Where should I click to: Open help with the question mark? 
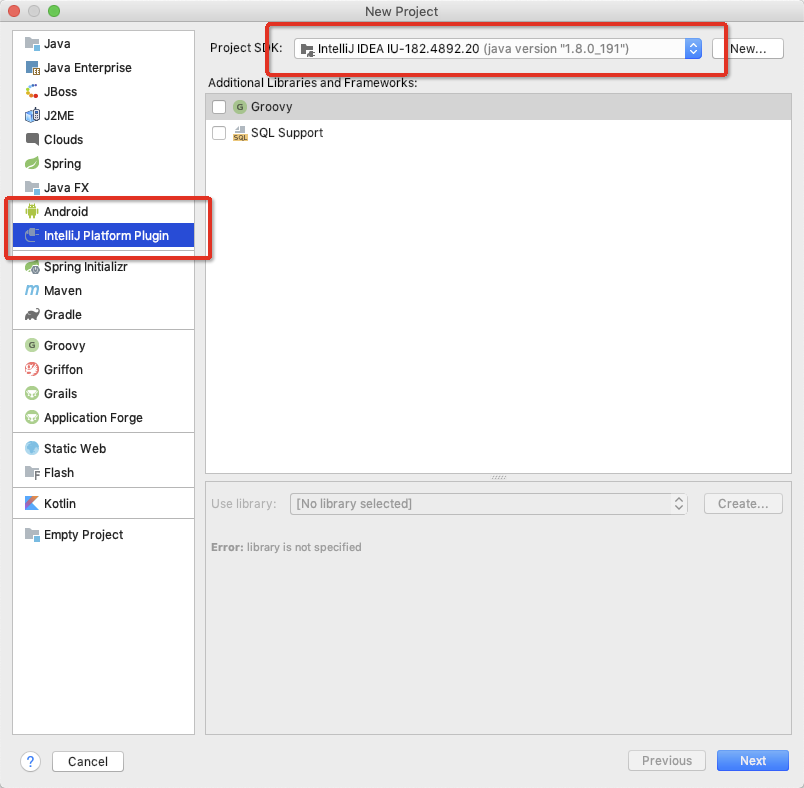tap(31, 761)
